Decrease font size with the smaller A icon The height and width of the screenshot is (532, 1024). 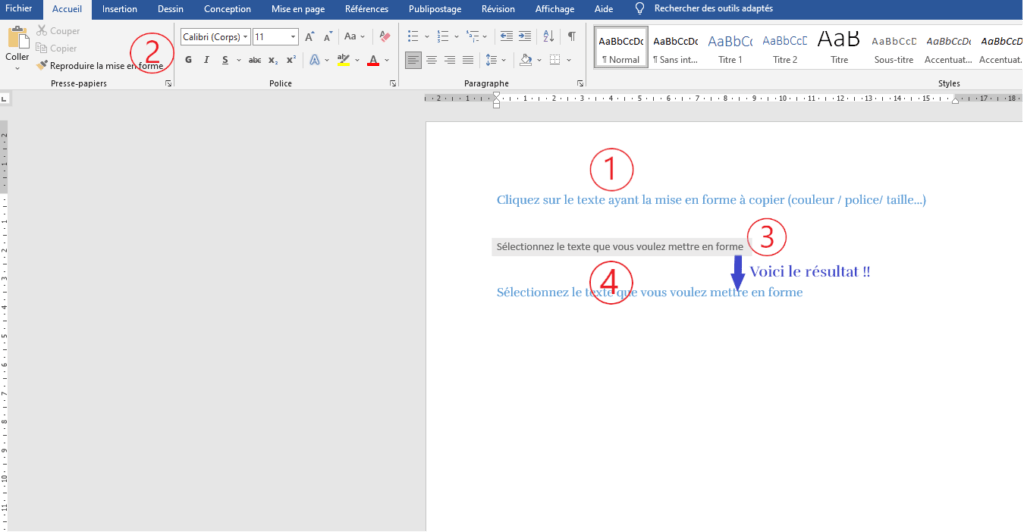click(x=328, y=37)
